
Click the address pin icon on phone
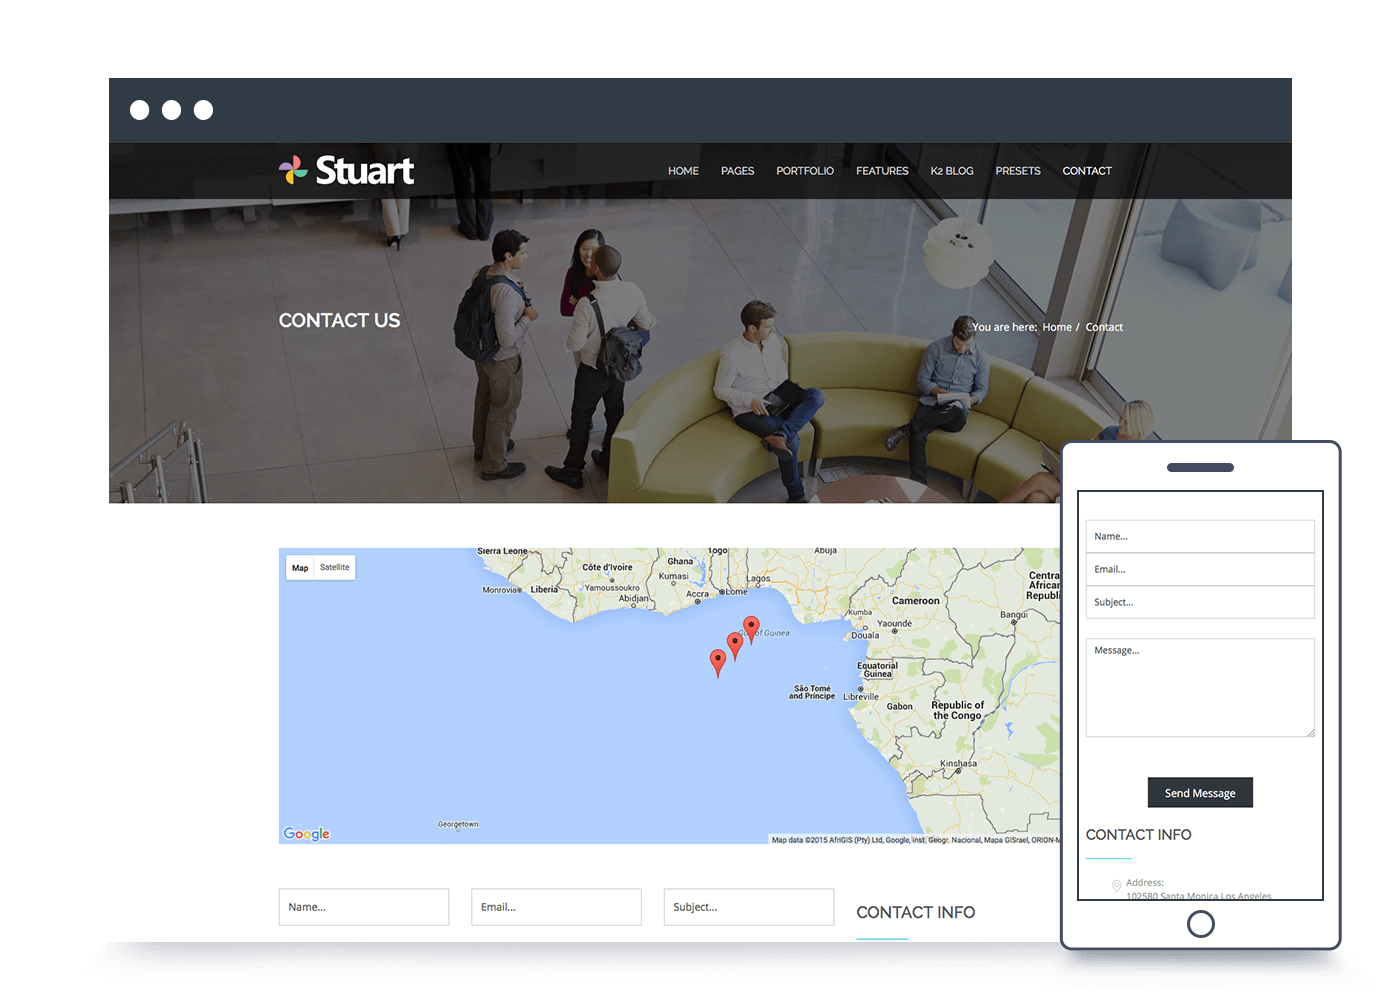[x=1116, y=886]
